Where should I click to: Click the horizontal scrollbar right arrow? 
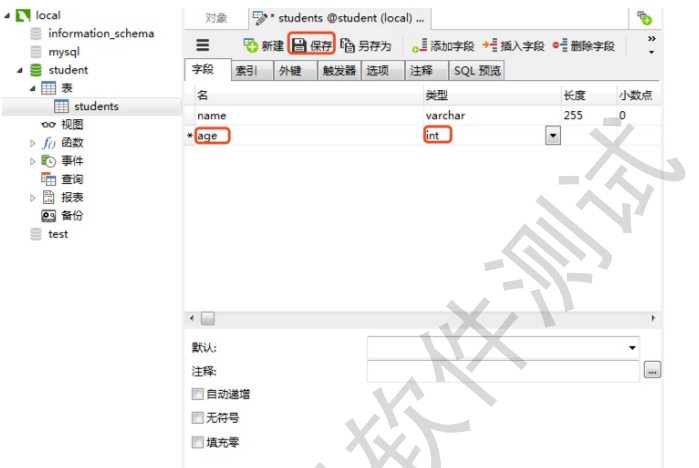[x=654, y=318]
